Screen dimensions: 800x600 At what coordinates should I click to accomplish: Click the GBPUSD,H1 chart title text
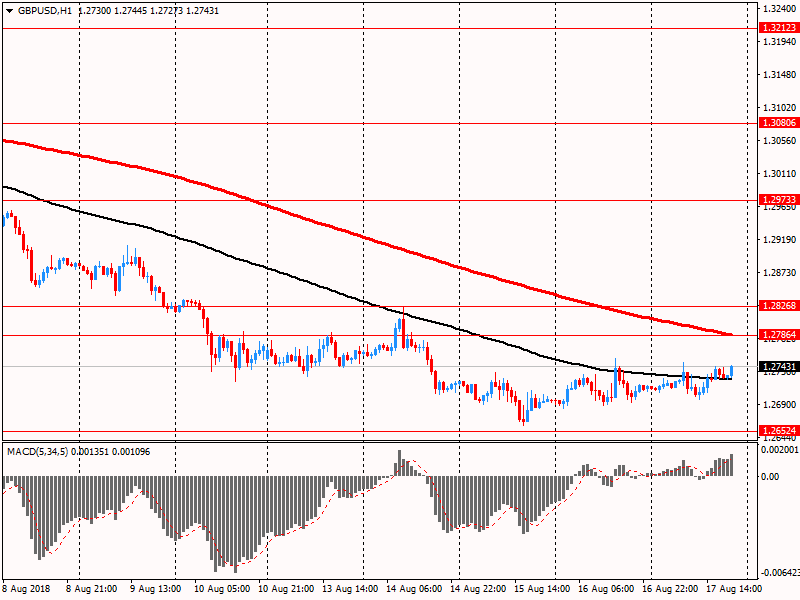point(45,11)
